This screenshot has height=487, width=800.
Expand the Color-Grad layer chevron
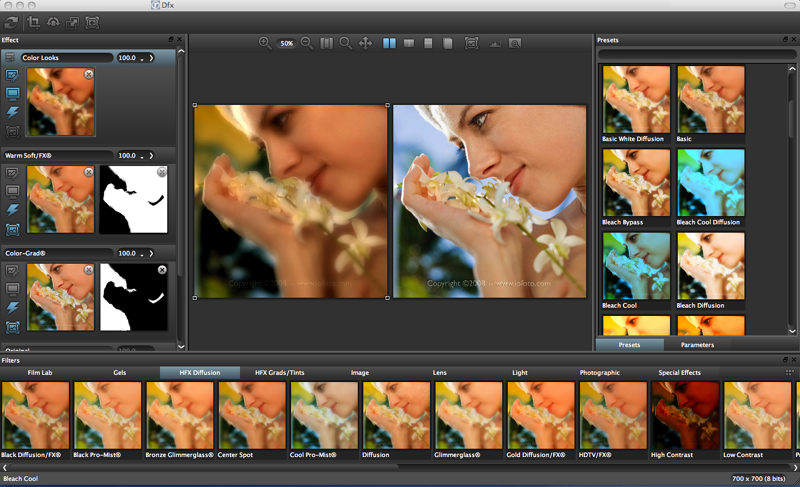click(x=151, y=254)
